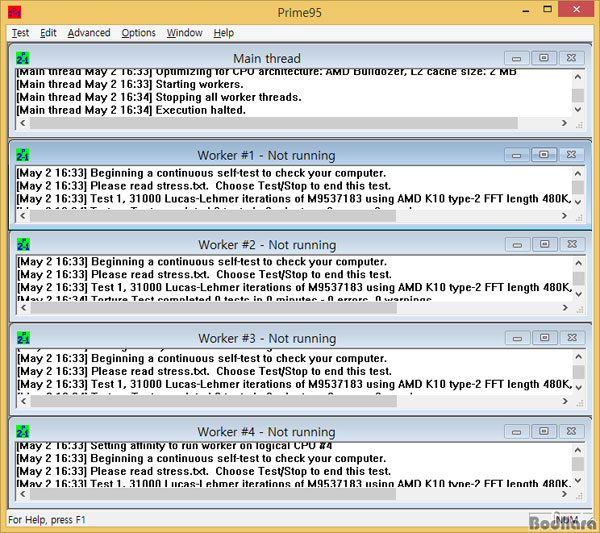This screenshot has width=600, height=533.
Task: Click scroll right arrow in Worker #3 log
Action: tap(565, 401)
